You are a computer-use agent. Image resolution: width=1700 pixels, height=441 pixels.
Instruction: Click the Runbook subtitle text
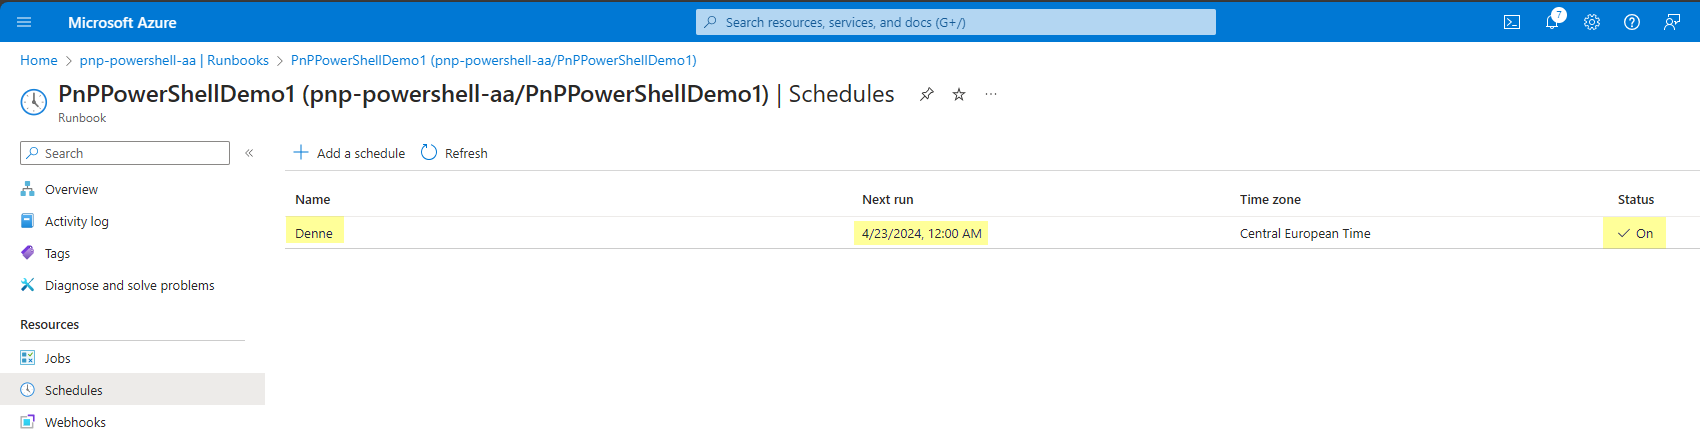click(x=82, y=118)
